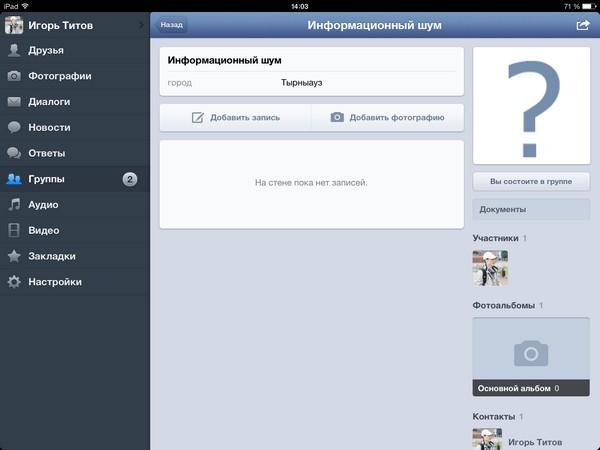Open the Вы состоите в группе membership dropdown
The width and height of the screenshot is (600, 450).
(x=530, y=181)
